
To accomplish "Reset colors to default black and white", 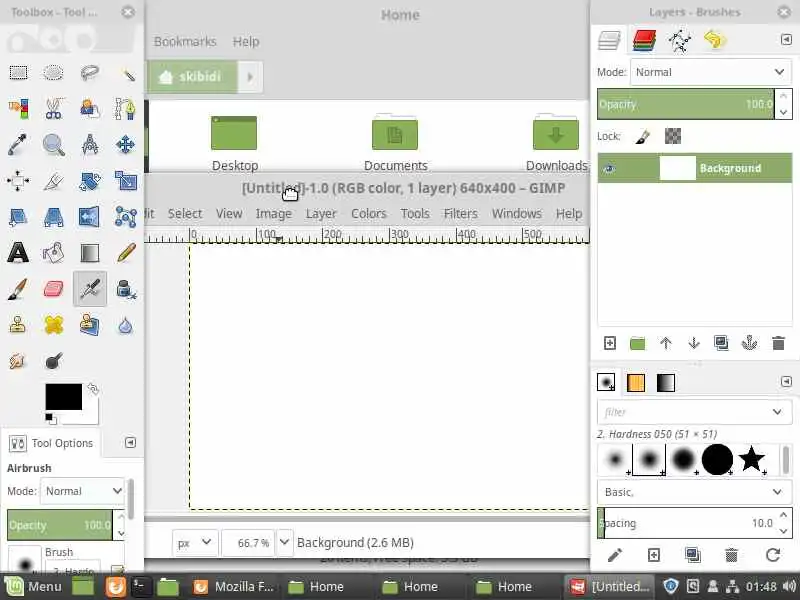I will [51, 419].
